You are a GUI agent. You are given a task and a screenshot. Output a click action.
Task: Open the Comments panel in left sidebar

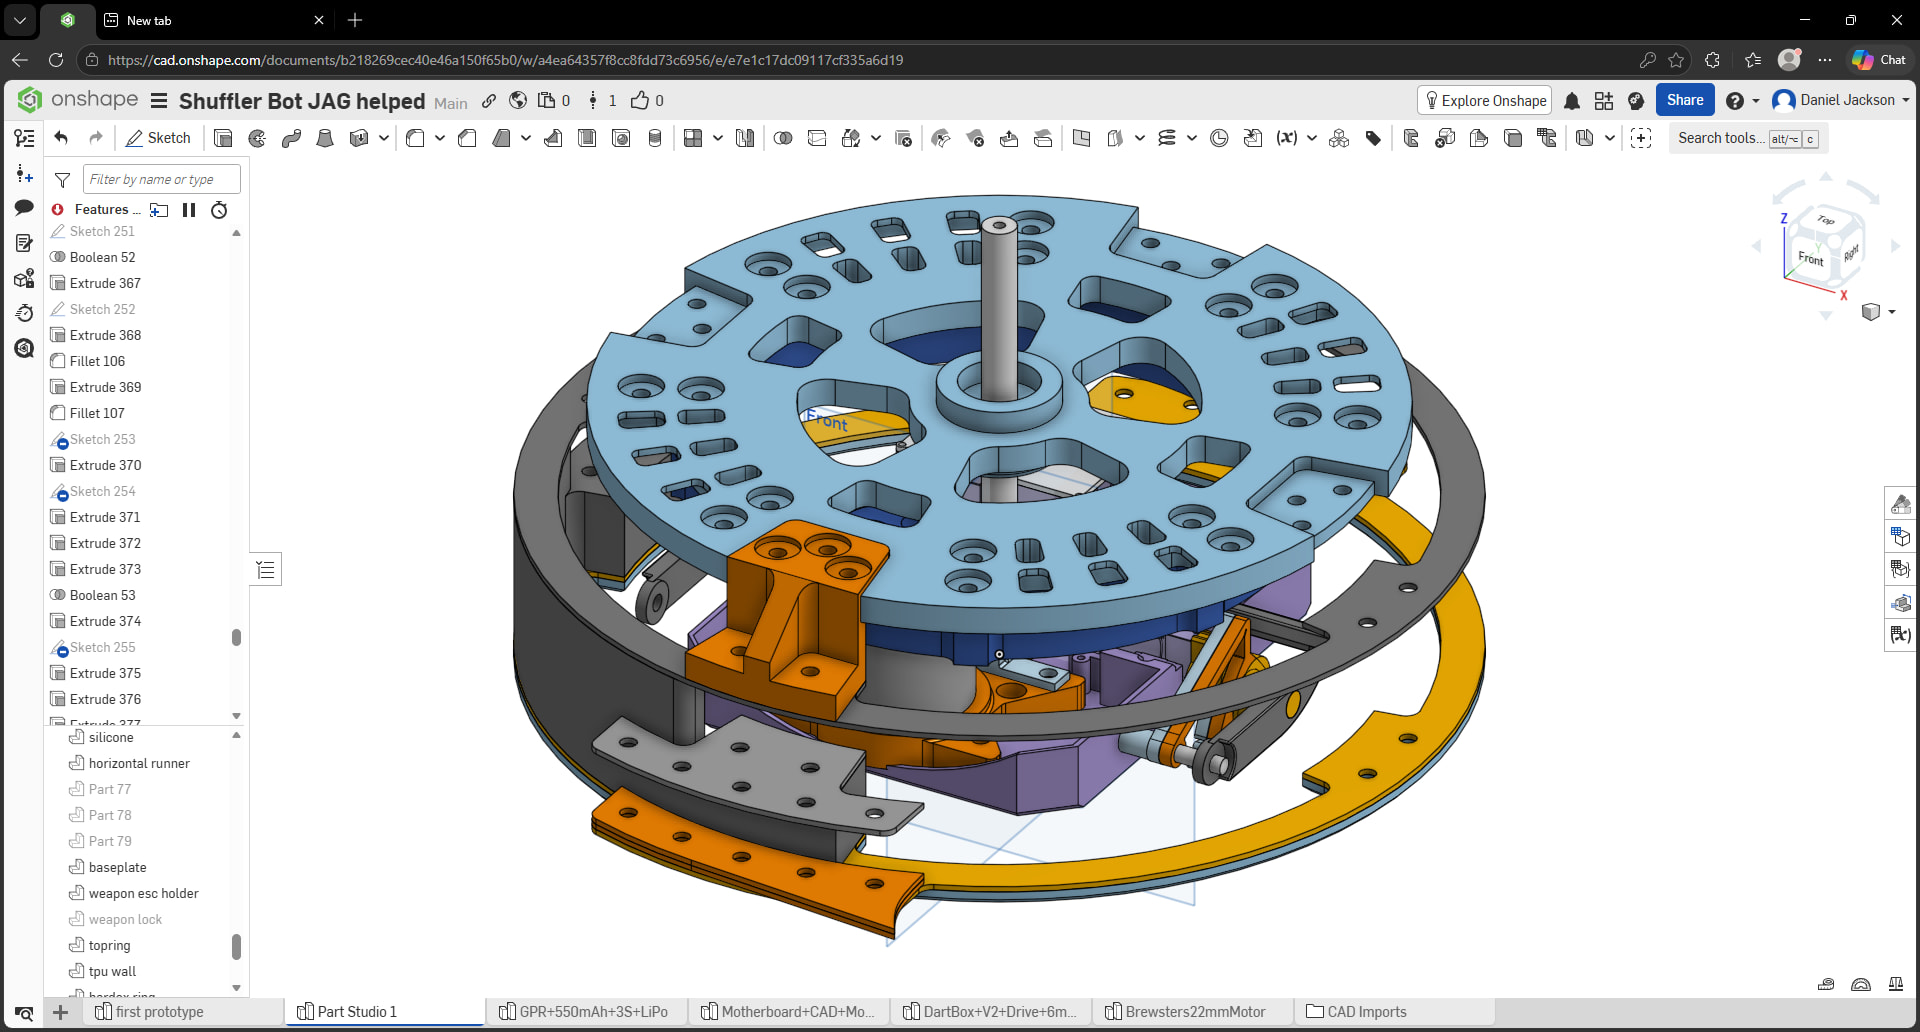pyautogui.click(x=24, y=208)
